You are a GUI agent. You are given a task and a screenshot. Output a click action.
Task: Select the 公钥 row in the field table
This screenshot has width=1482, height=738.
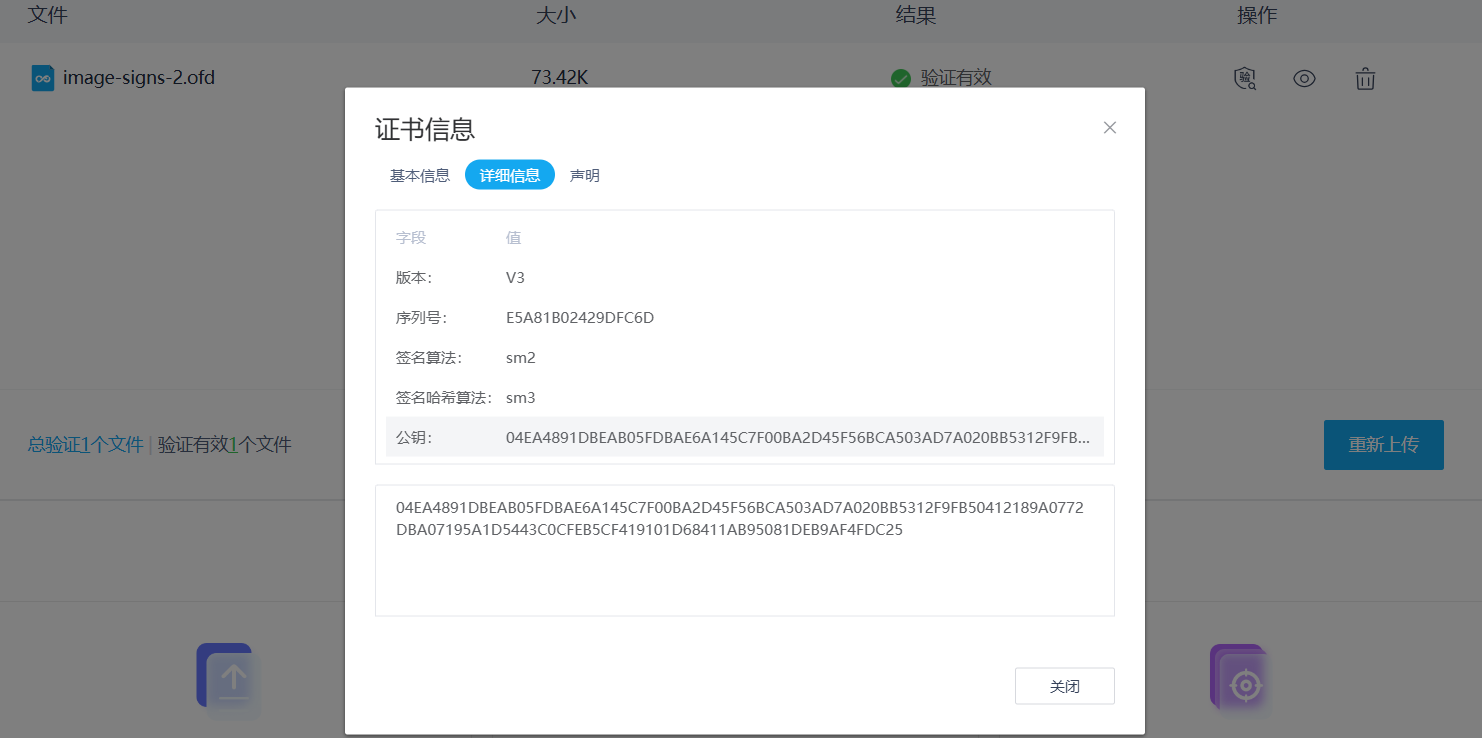click(x=744, y=437)
